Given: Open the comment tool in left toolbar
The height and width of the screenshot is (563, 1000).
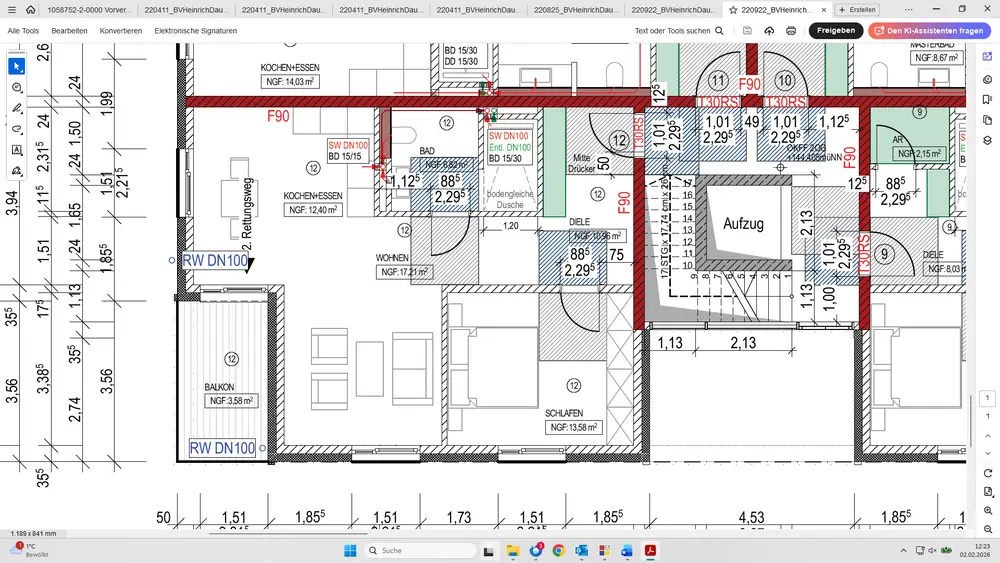Looking at the screenshot, I should (17, 87).
